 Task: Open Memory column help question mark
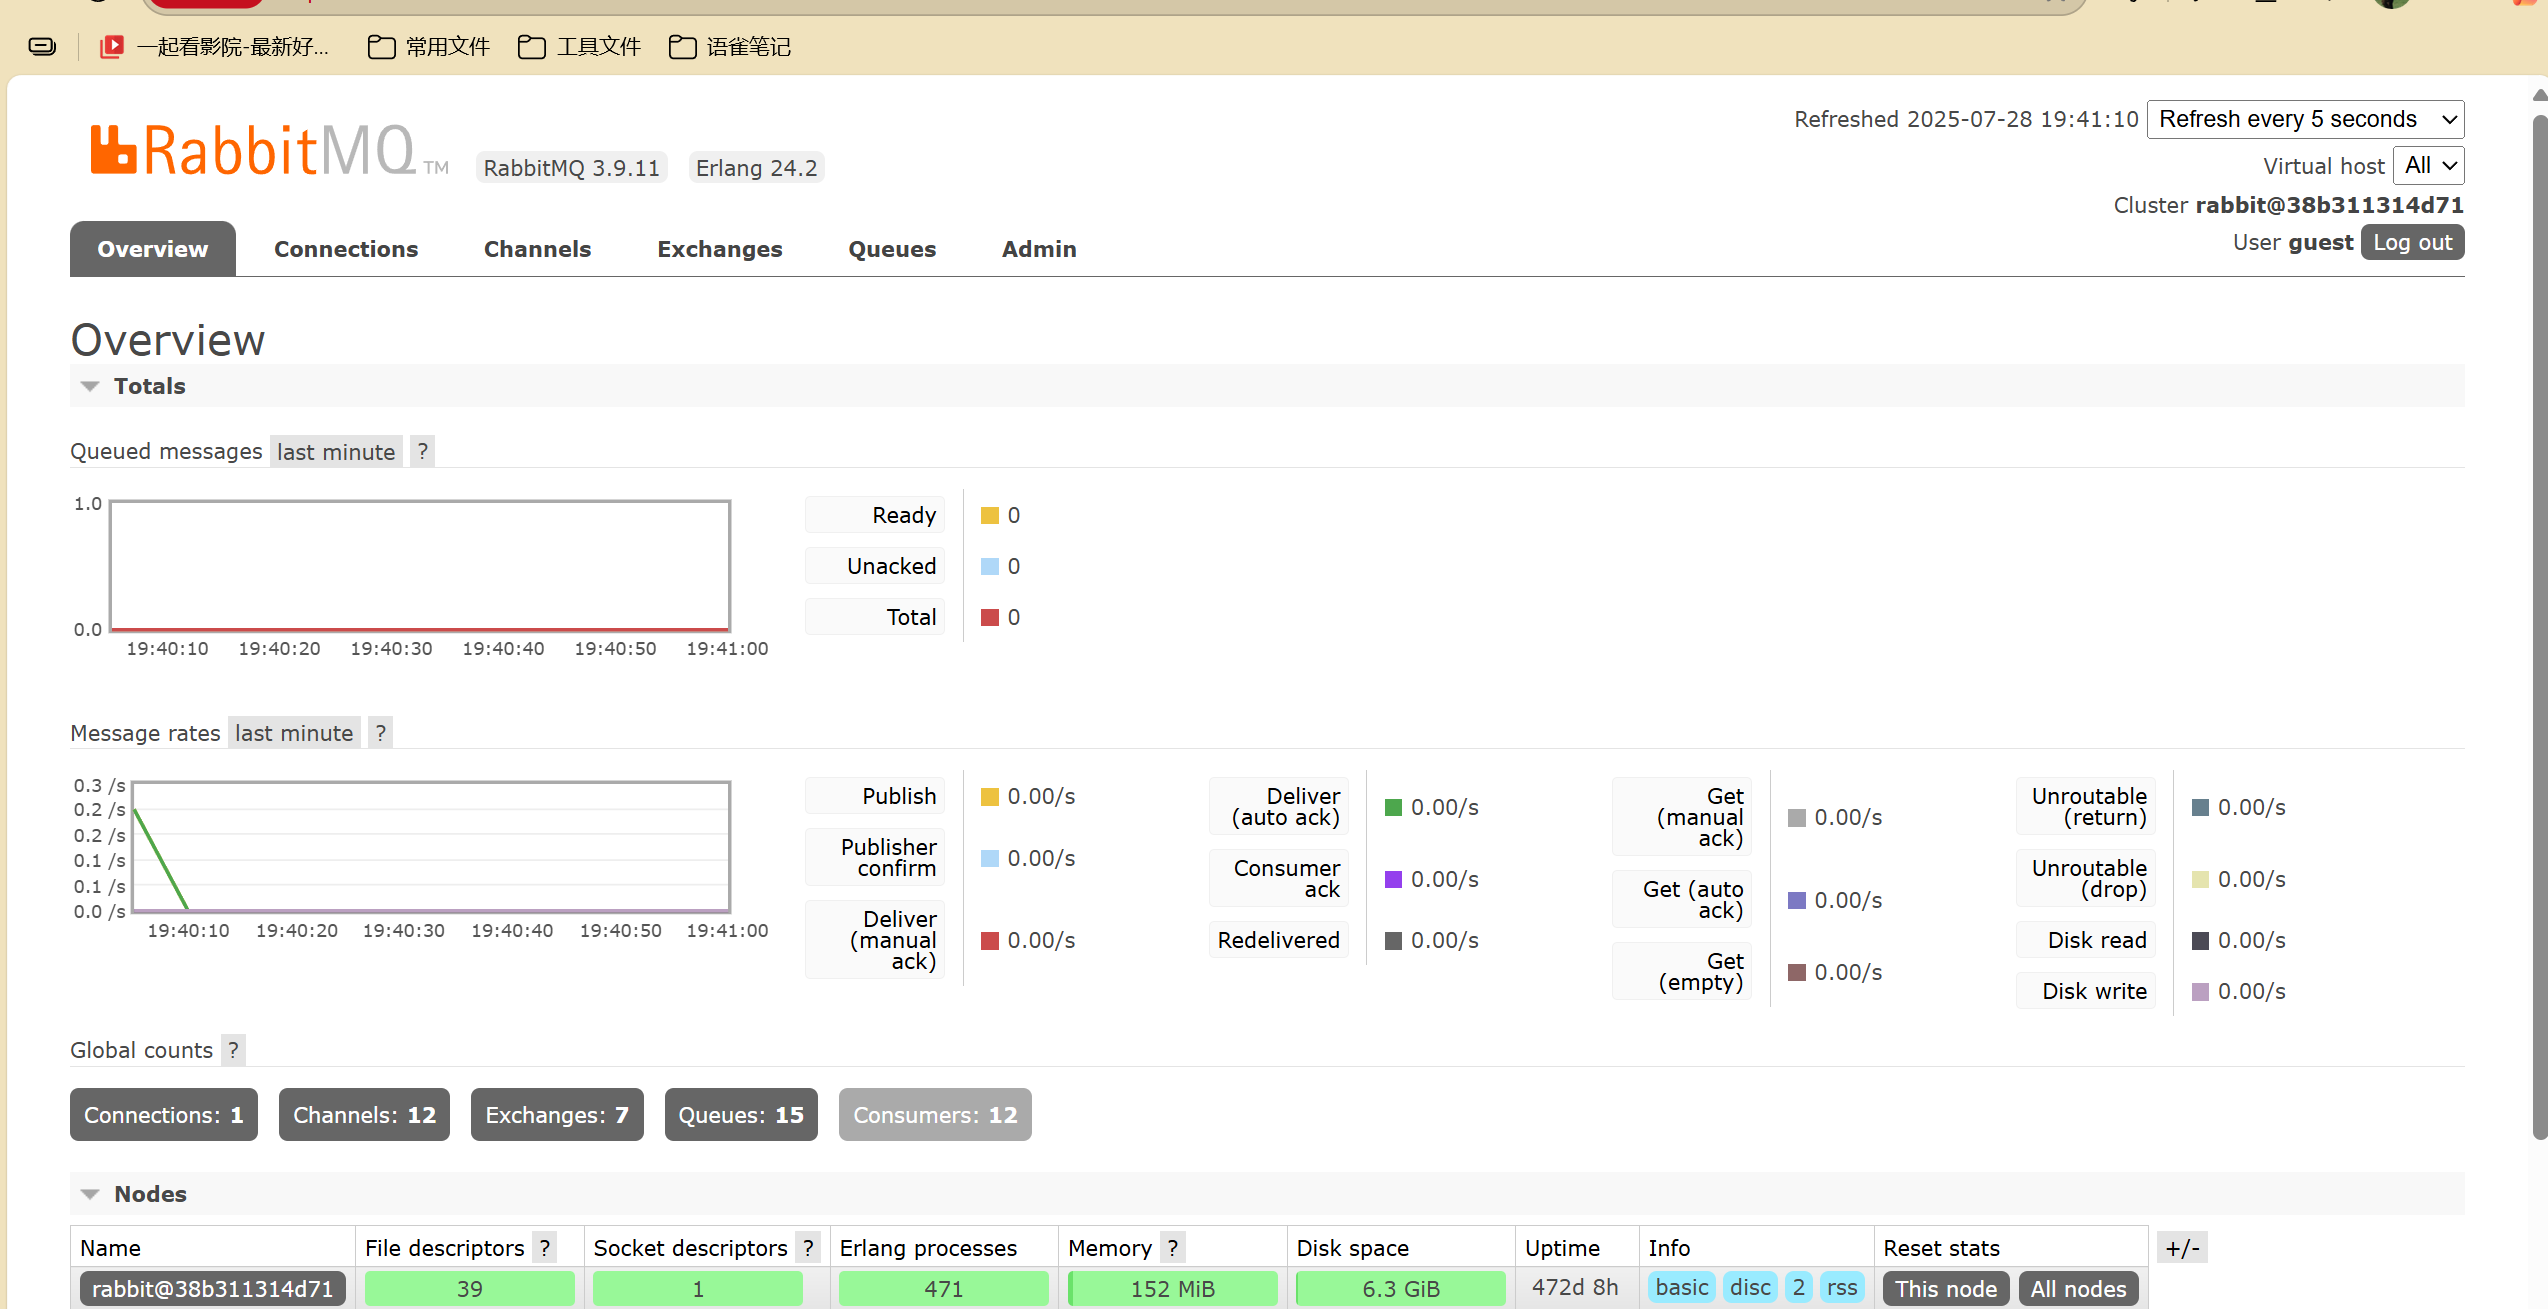[x=1173, y=1248]
